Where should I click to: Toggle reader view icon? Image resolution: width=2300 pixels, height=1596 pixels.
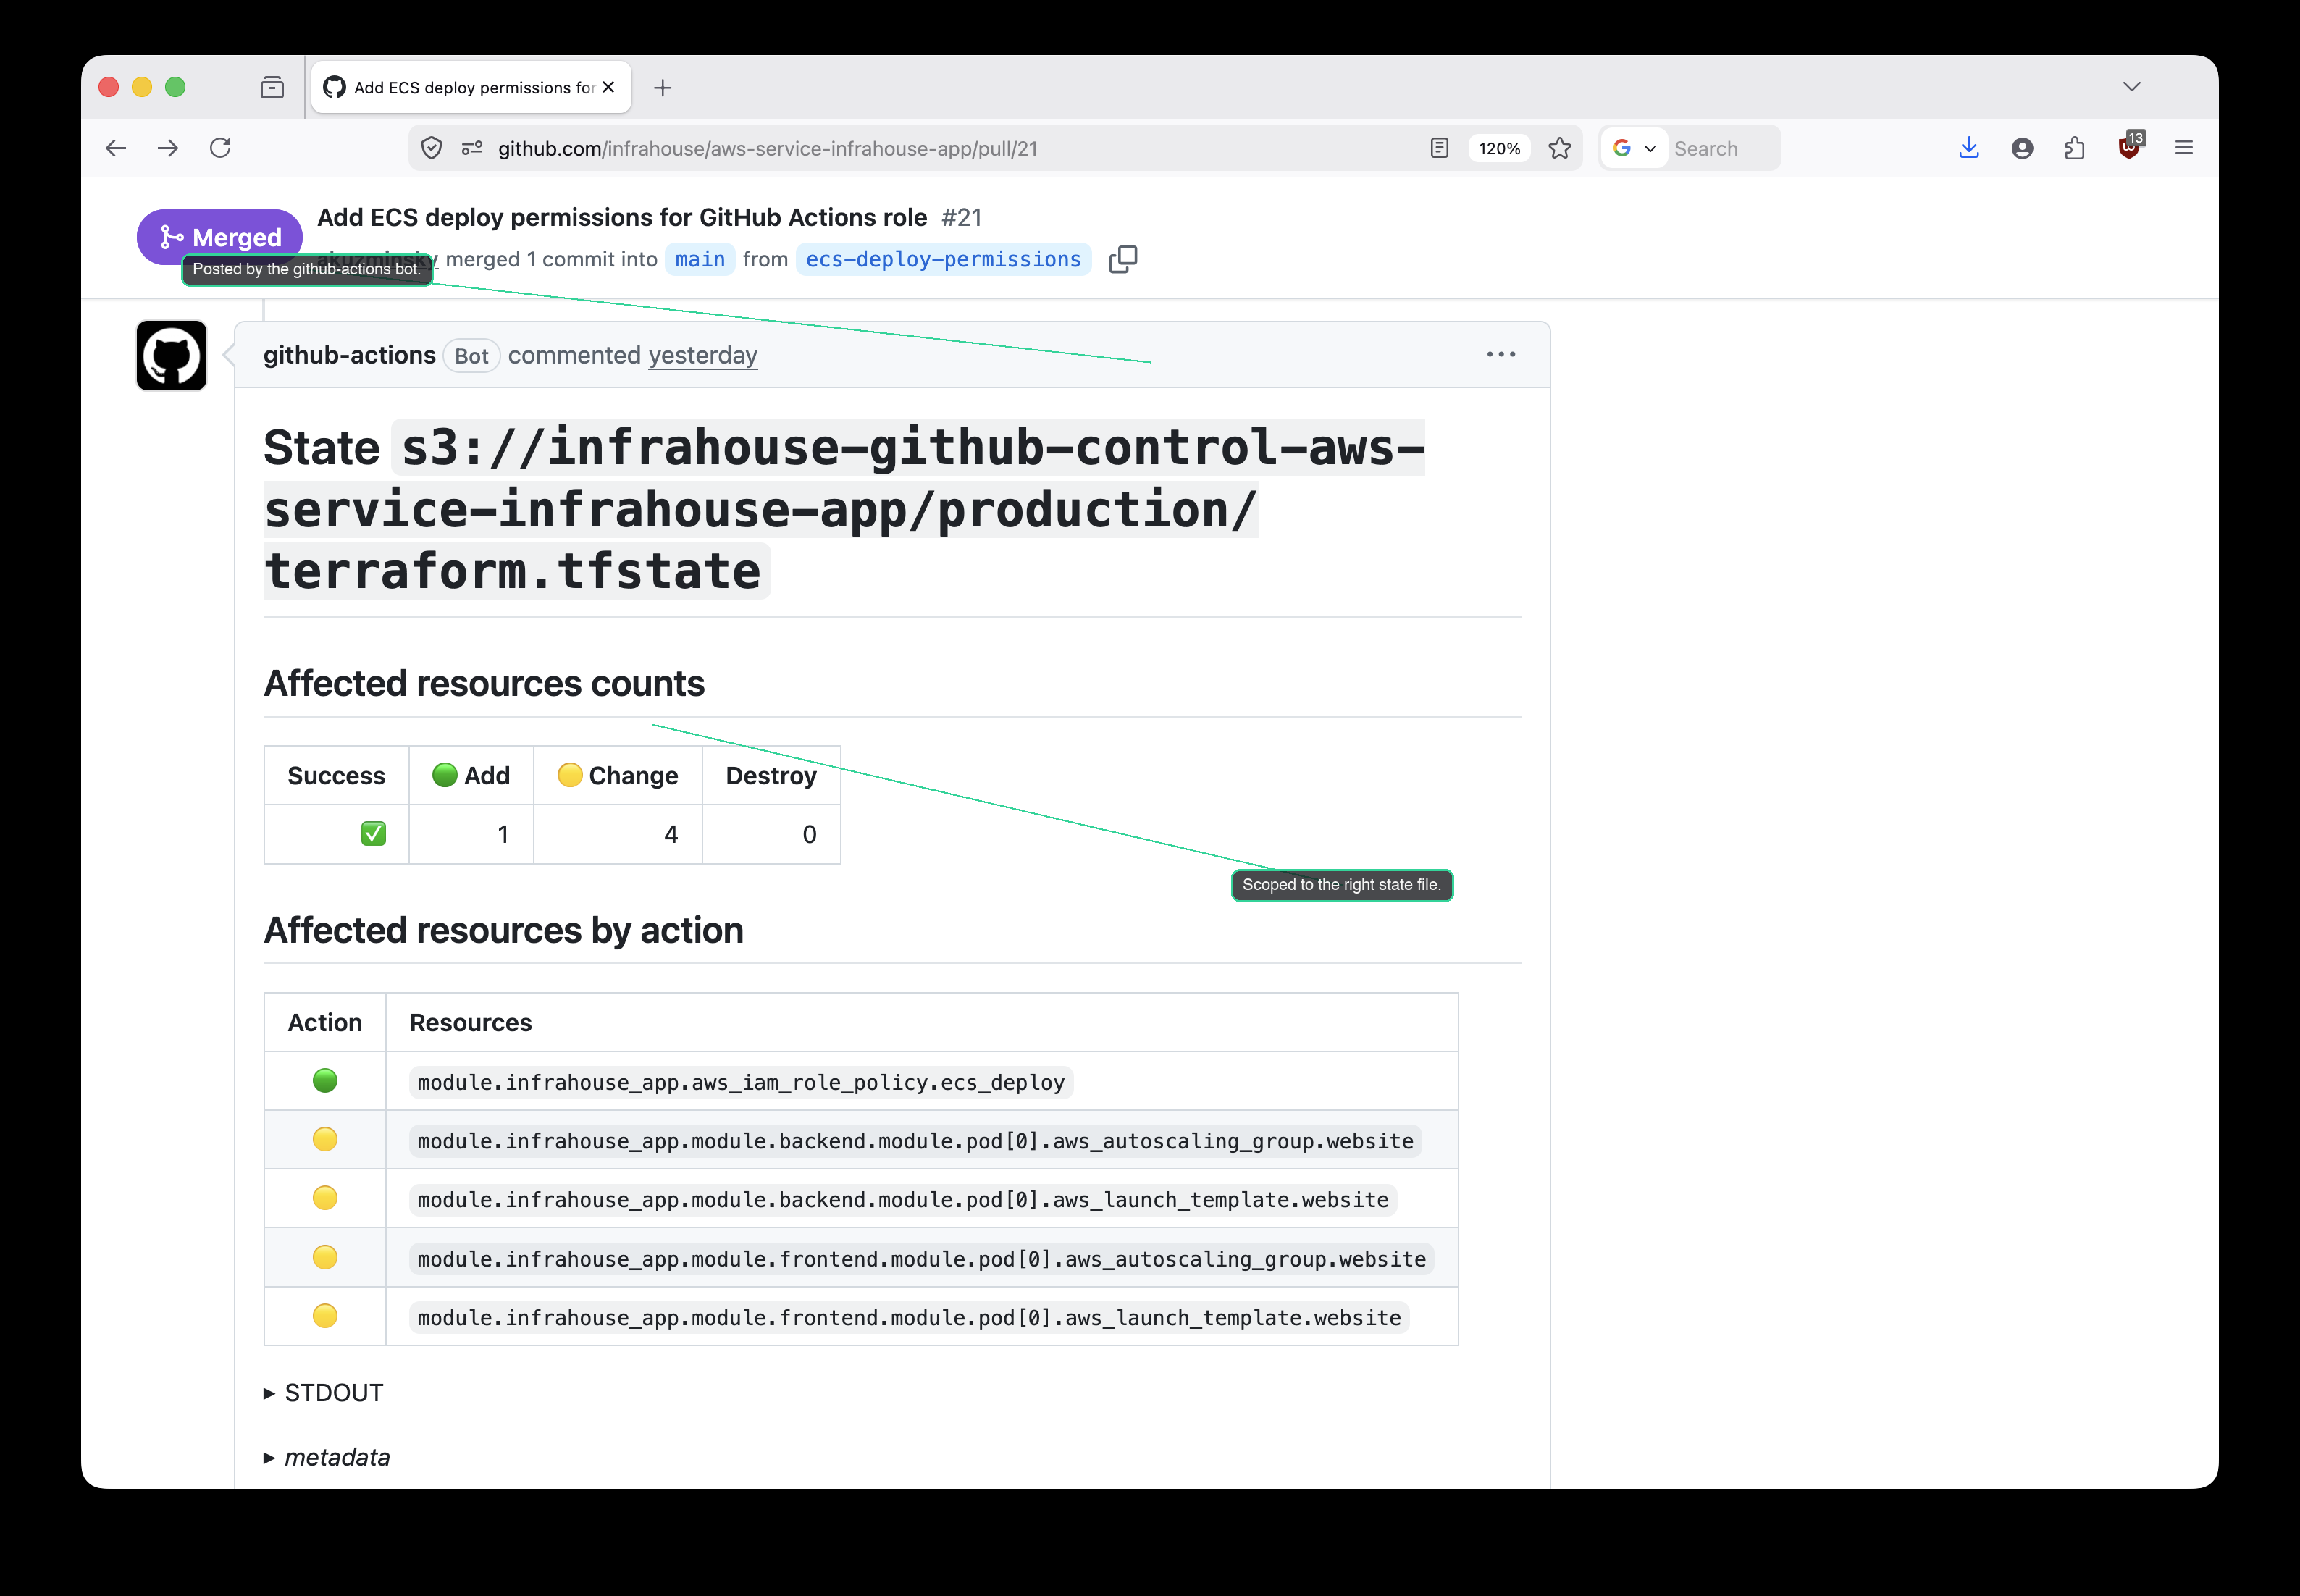click(x=1439, y=148)
